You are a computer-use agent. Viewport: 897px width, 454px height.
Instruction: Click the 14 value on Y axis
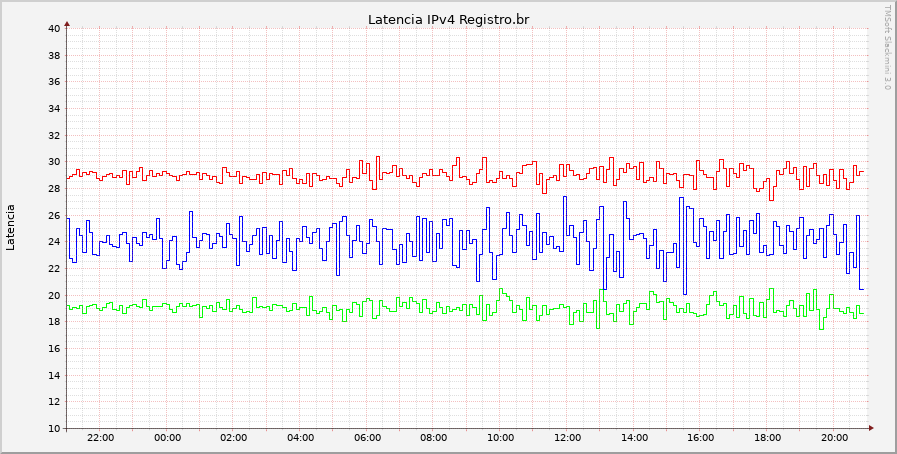pos(54,375)
